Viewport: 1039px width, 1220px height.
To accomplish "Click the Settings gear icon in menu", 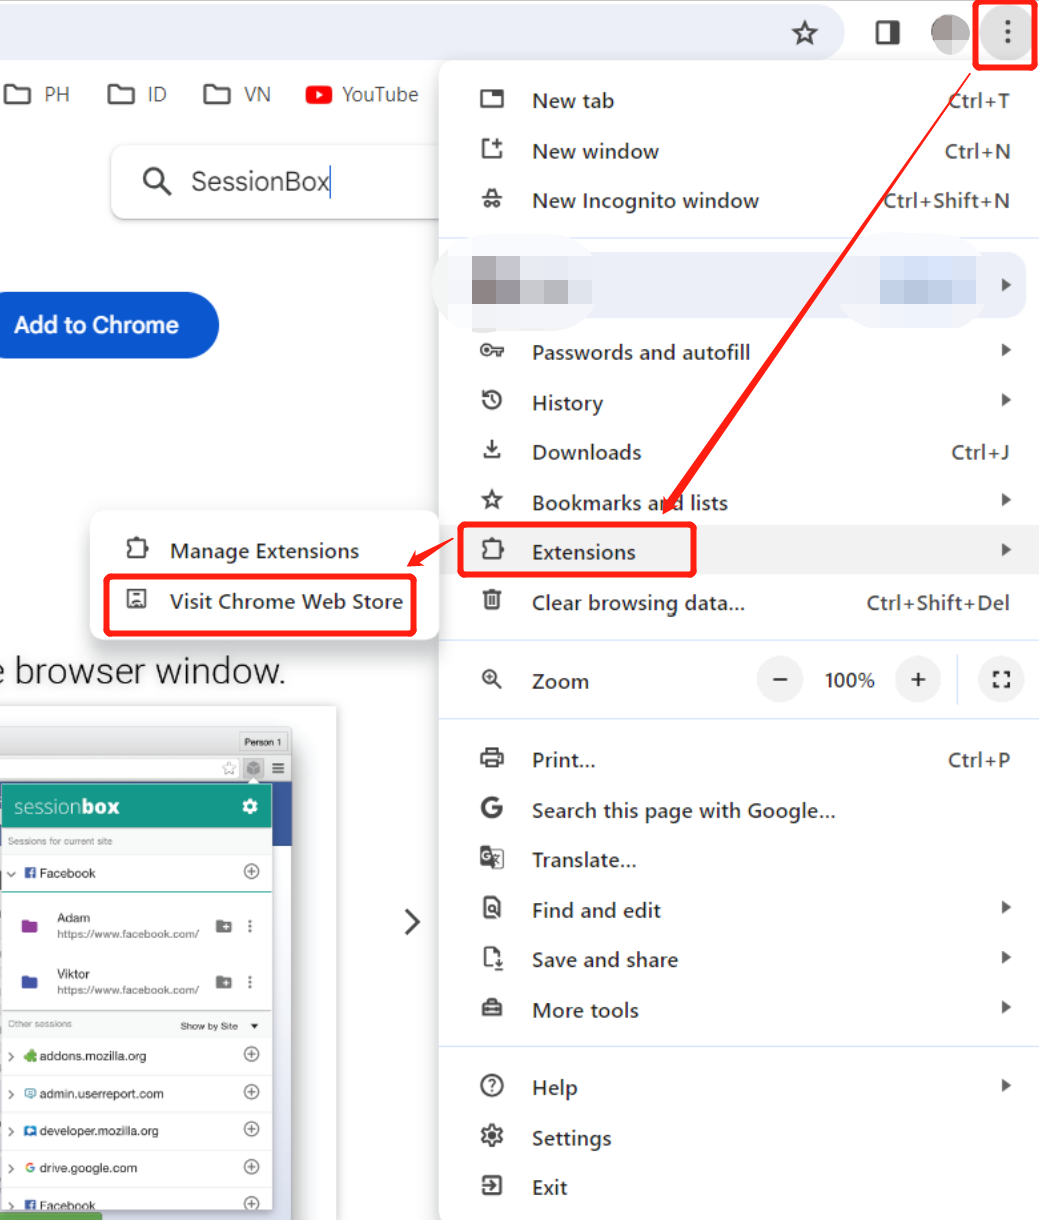I will click(x=492, y=1136).
